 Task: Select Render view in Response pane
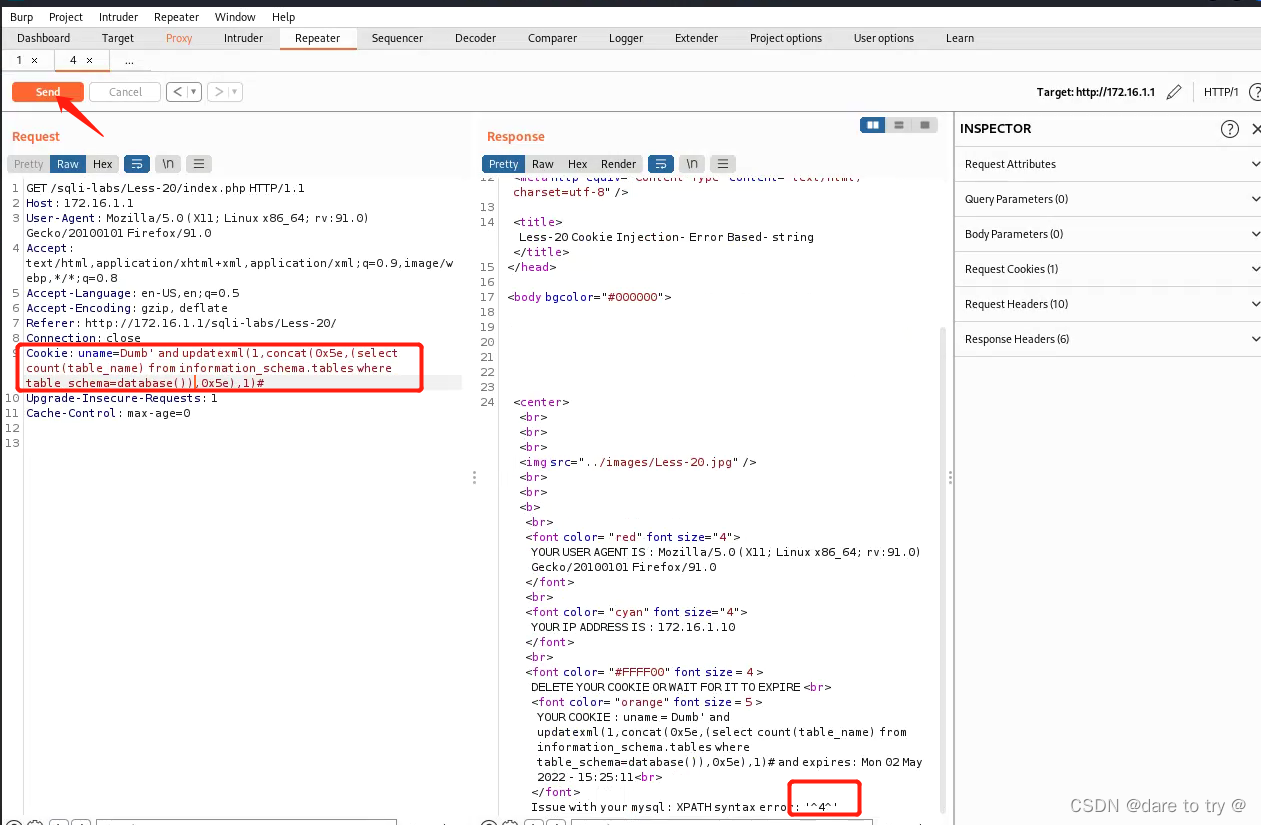[x=619, y=164]
